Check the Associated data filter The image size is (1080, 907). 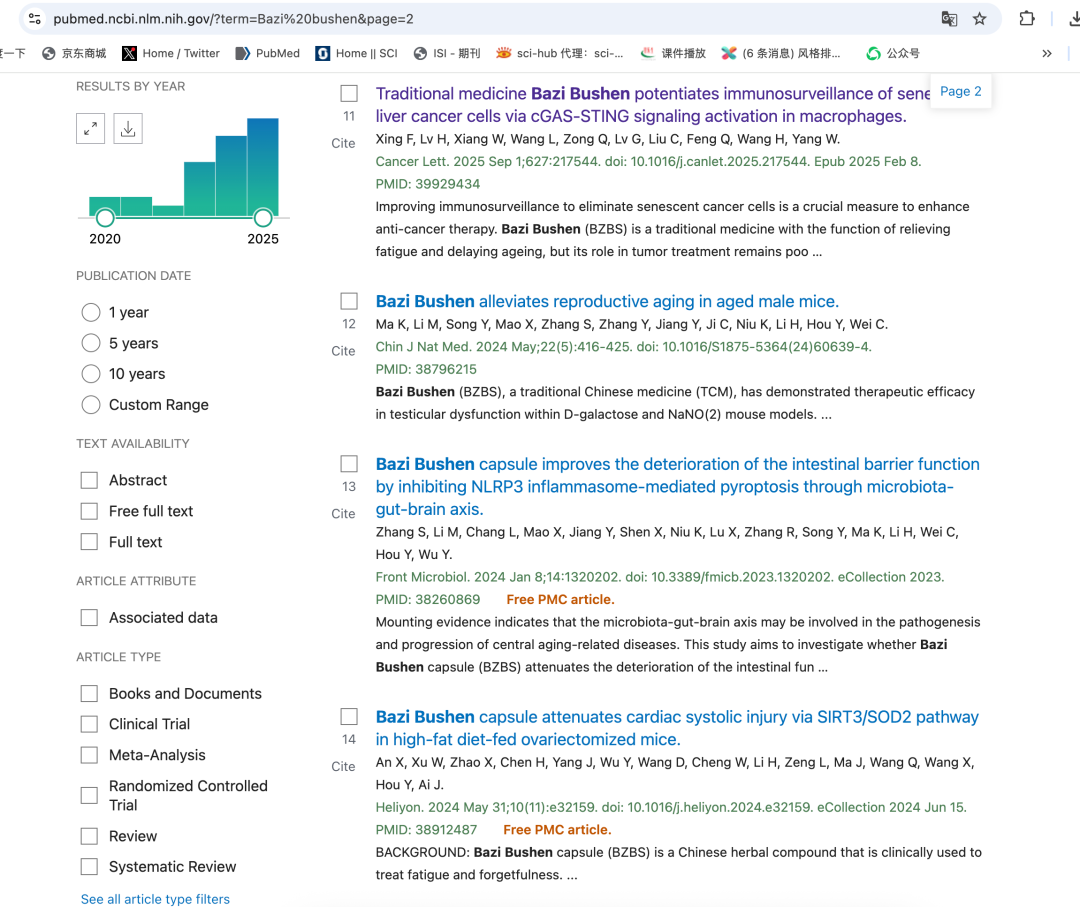tap(90, 618)
